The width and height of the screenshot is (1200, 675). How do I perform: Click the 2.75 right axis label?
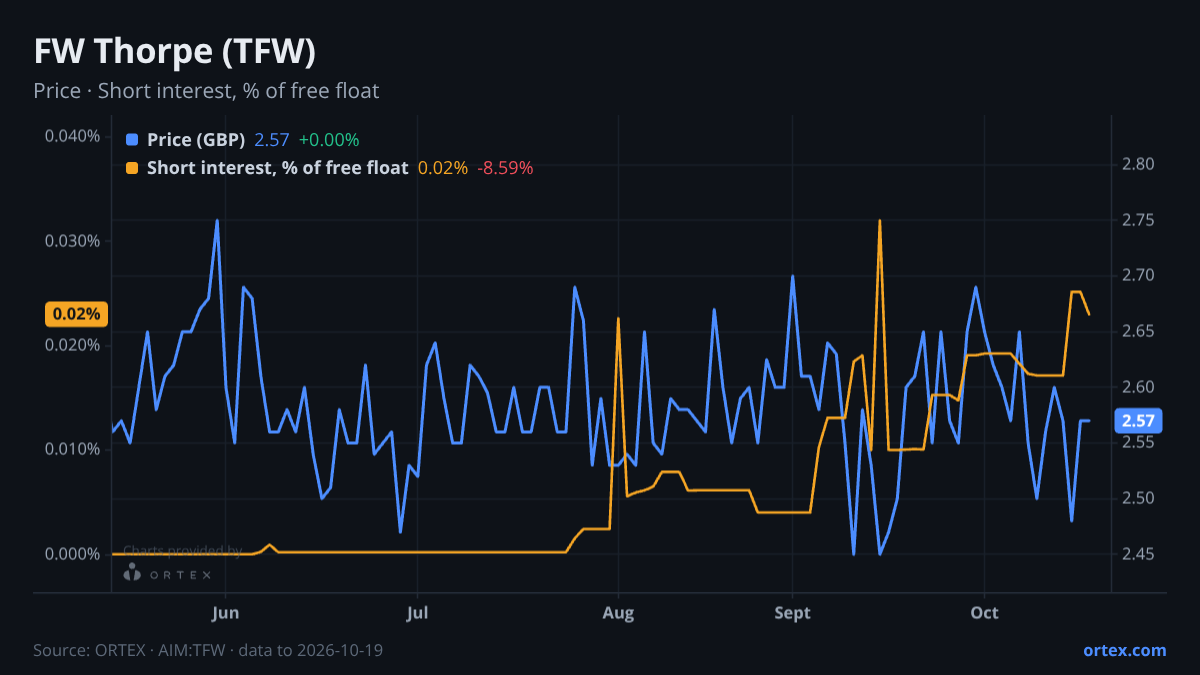click(1139, 220)
